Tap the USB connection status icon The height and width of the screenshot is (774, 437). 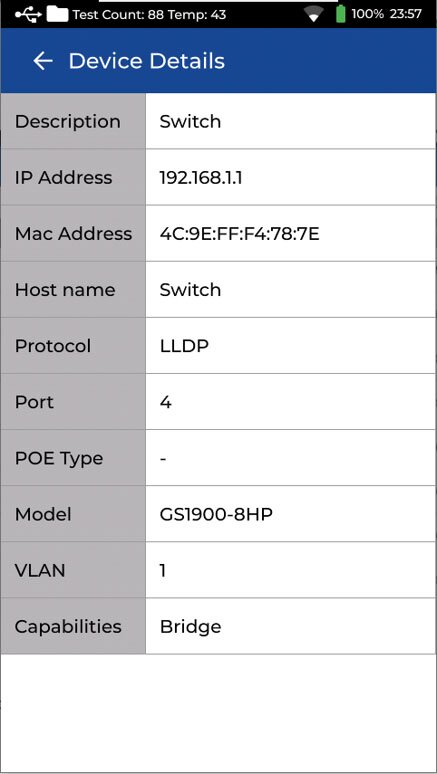(28, 14)
